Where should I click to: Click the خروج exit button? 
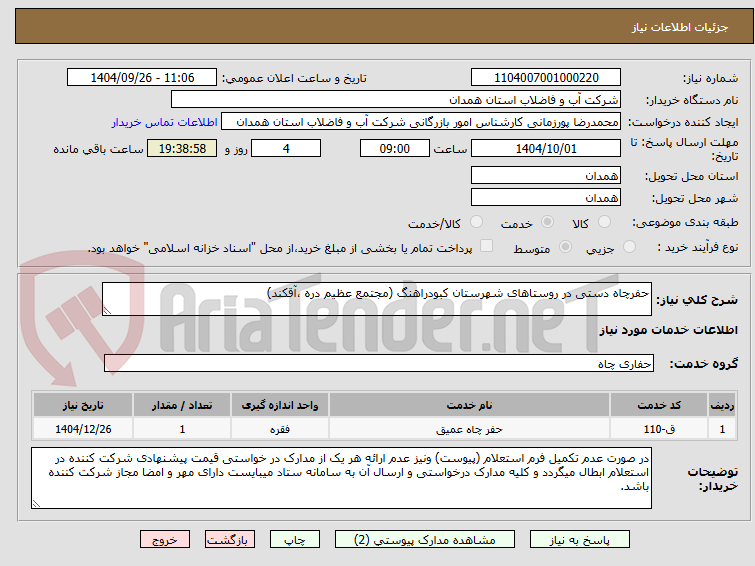click(x=165, y=540)
